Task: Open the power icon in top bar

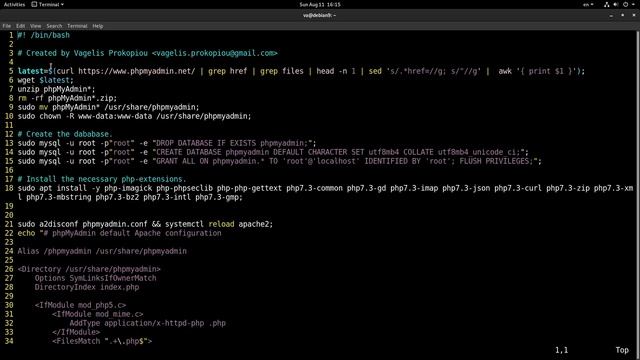Action: (x=625, y=4)
